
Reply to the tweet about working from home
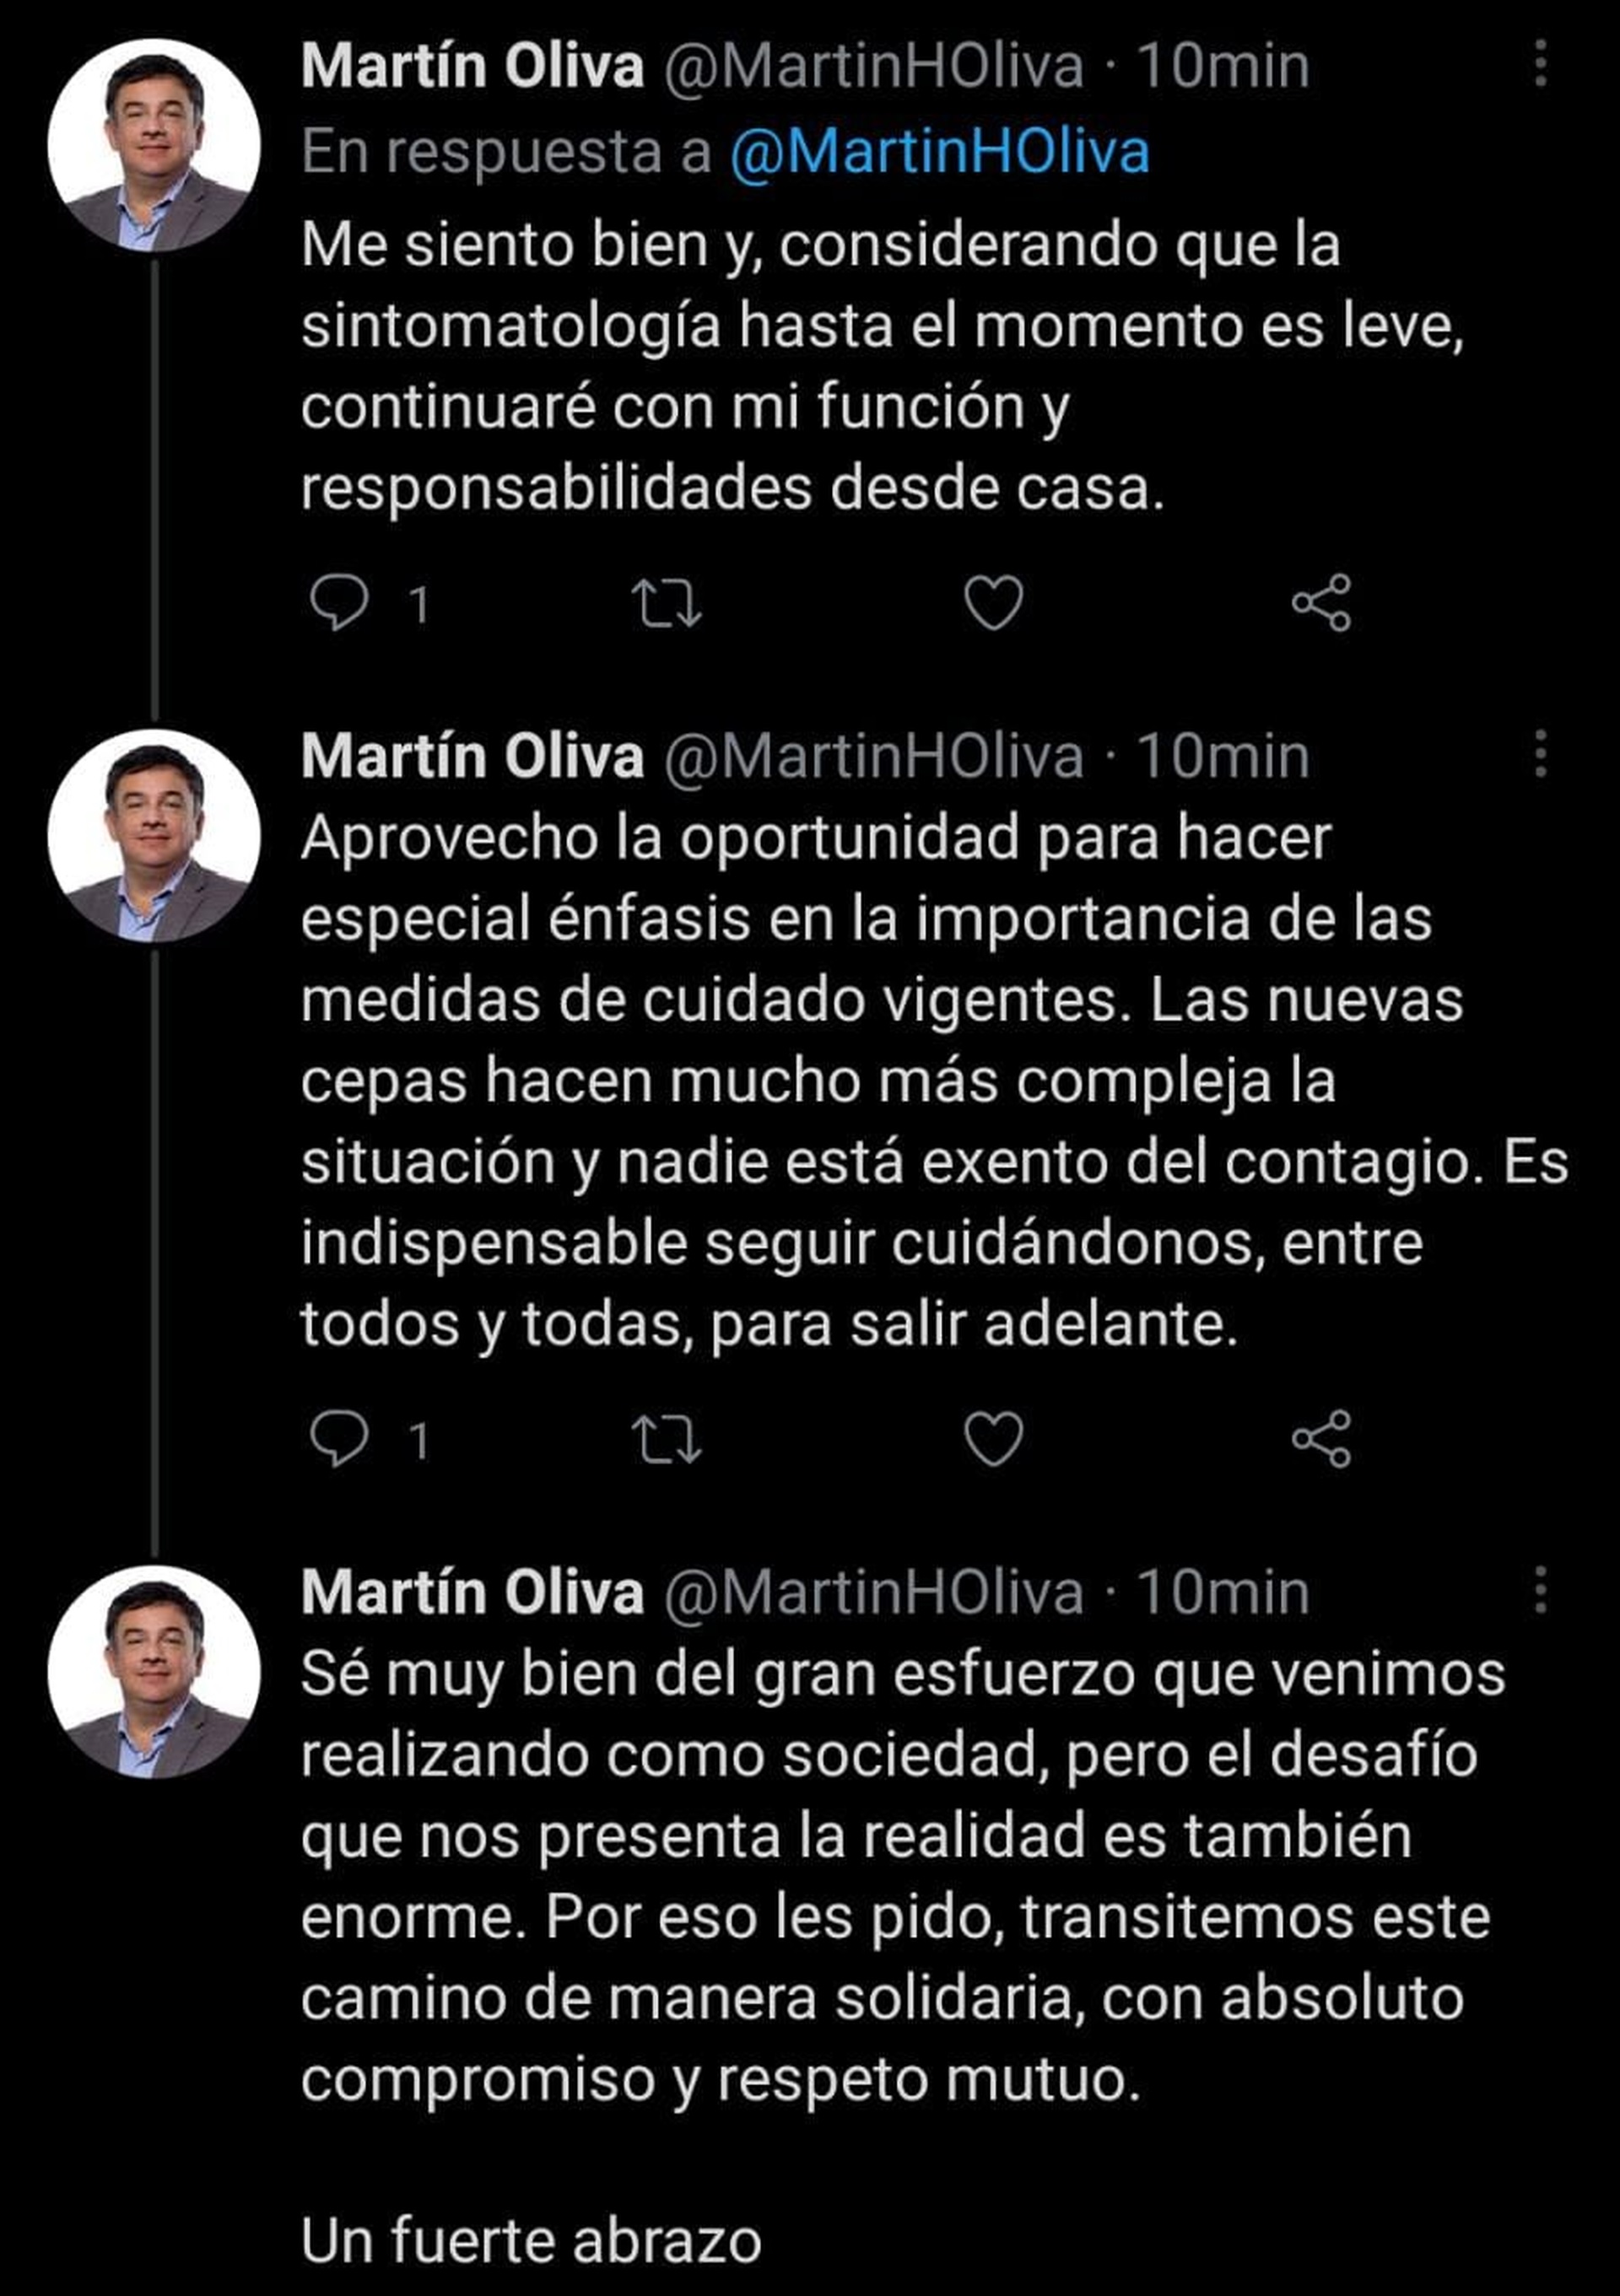click(339, 603)
